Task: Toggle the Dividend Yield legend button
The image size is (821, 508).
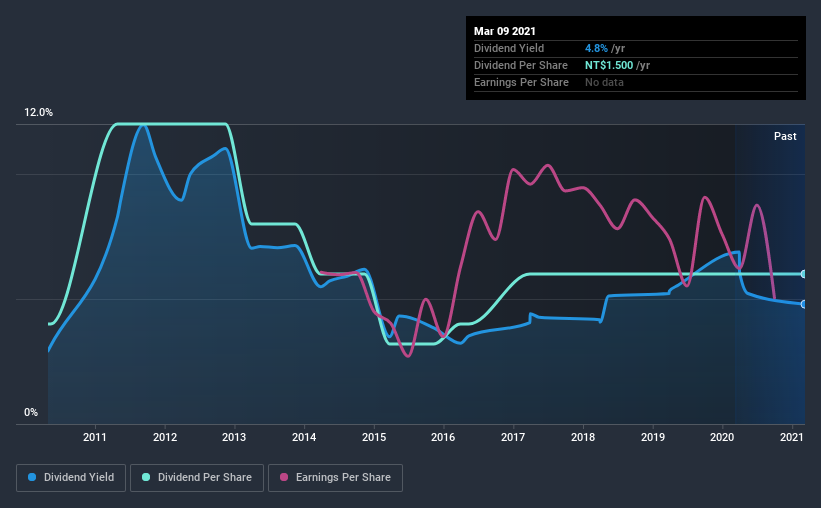Action: point(71,478)
